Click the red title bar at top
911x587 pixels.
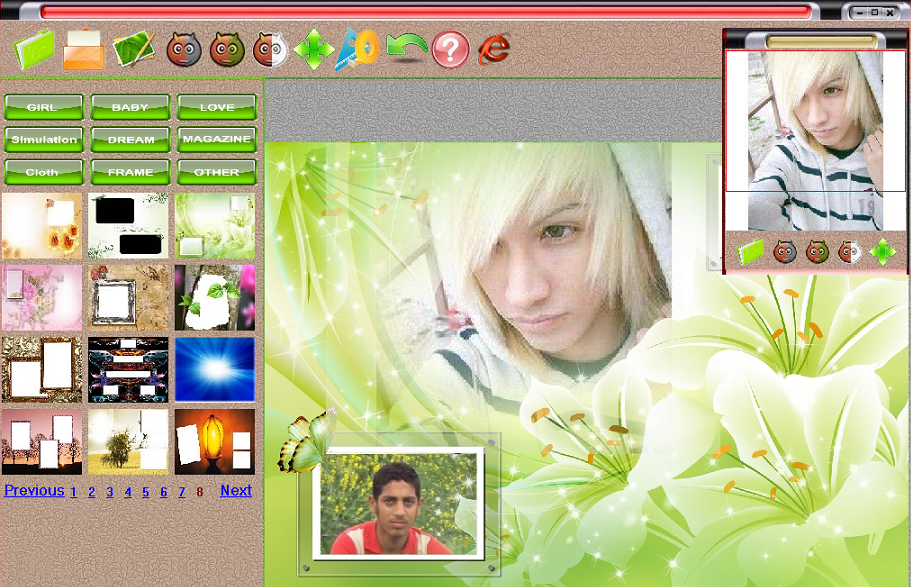click(425, 12)
